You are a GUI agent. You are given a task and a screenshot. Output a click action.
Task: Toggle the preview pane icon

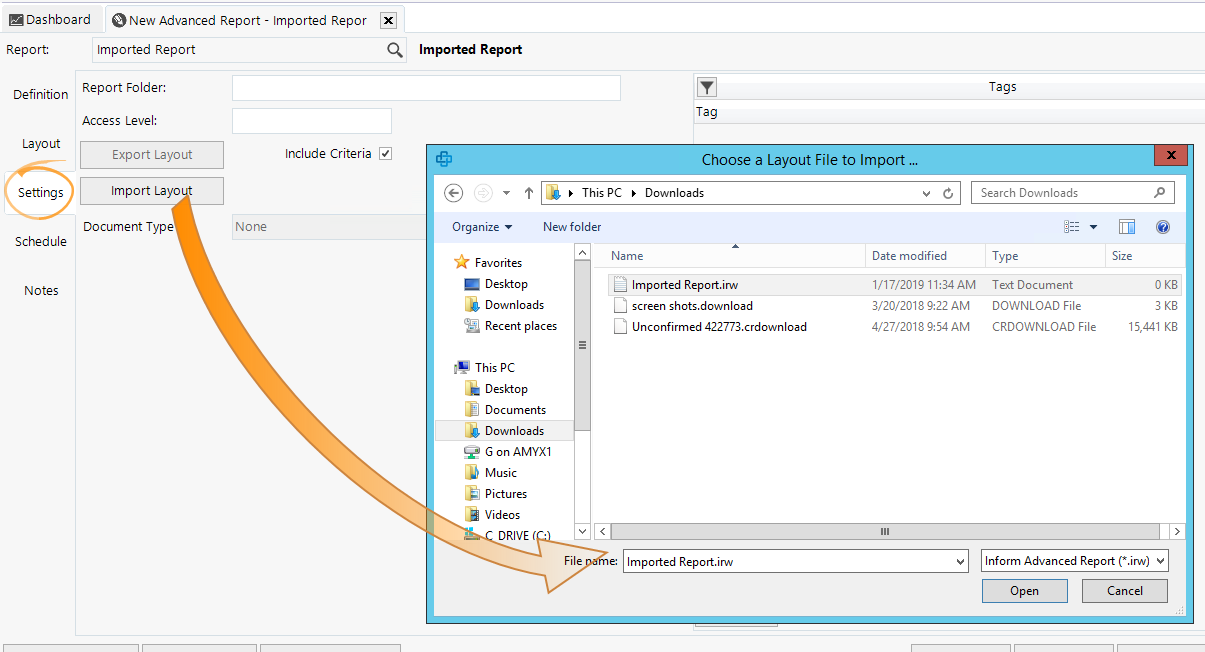click(1126, 226)
